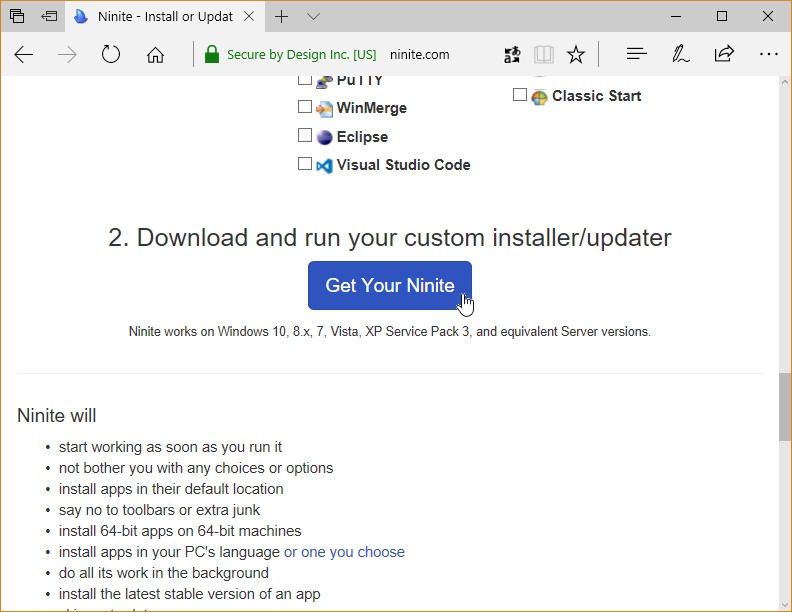Show the tabs you've set aside
This screenshot has height=612, width=792.
(x=17, y=16)
